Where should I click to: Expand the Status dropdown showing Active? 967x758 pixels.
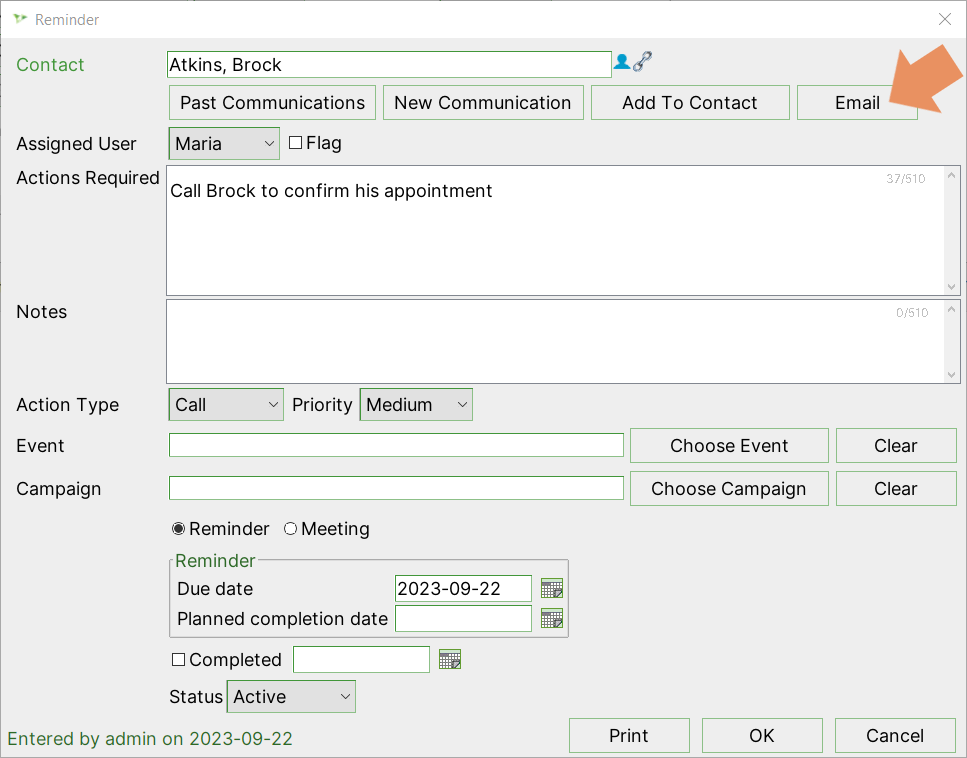click(291, 696)
